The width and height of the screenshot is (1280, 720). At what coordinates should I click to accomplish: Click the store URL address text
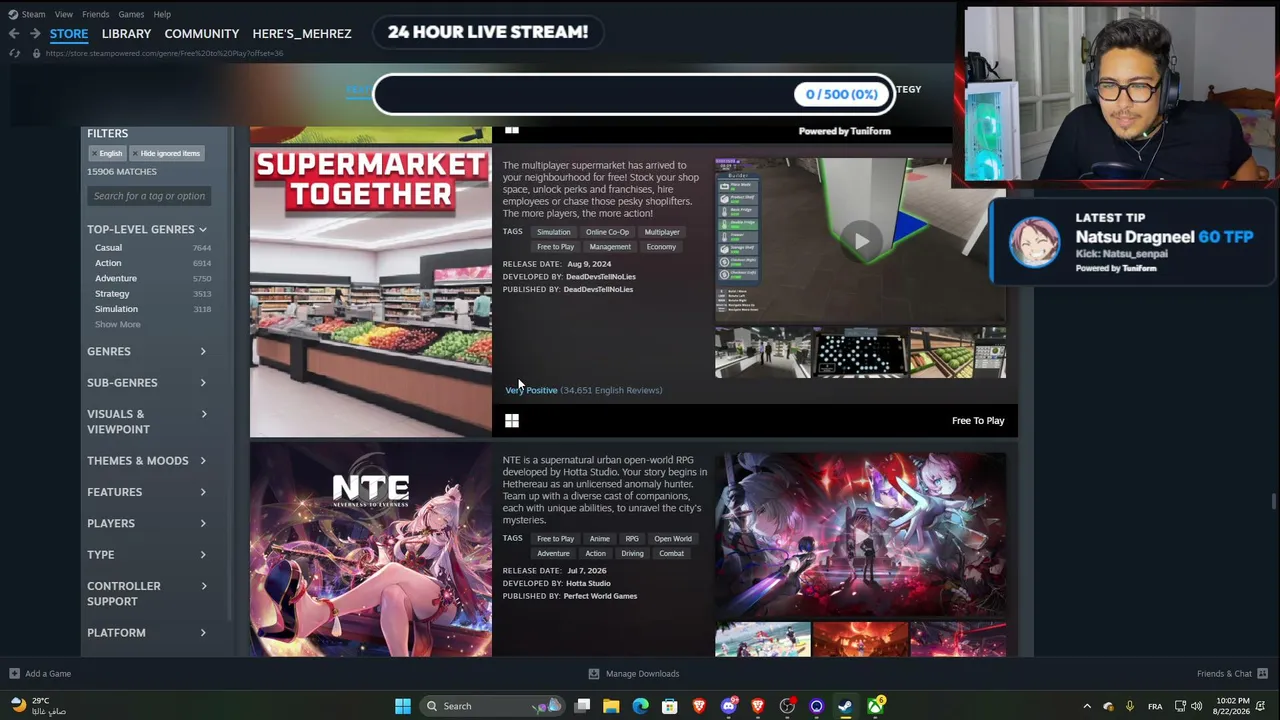pyautogui.click(x=164, y=54)
